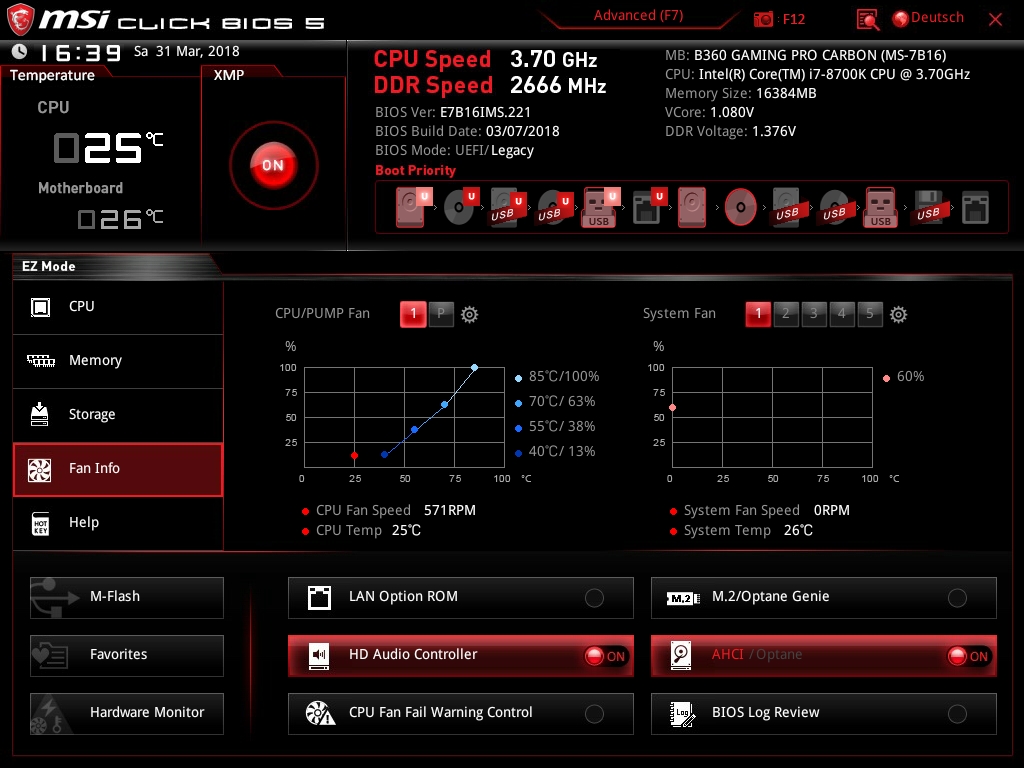Click the 70°C/63% point on CPU fan curve
1024x768 pixels.
[445, 405]
